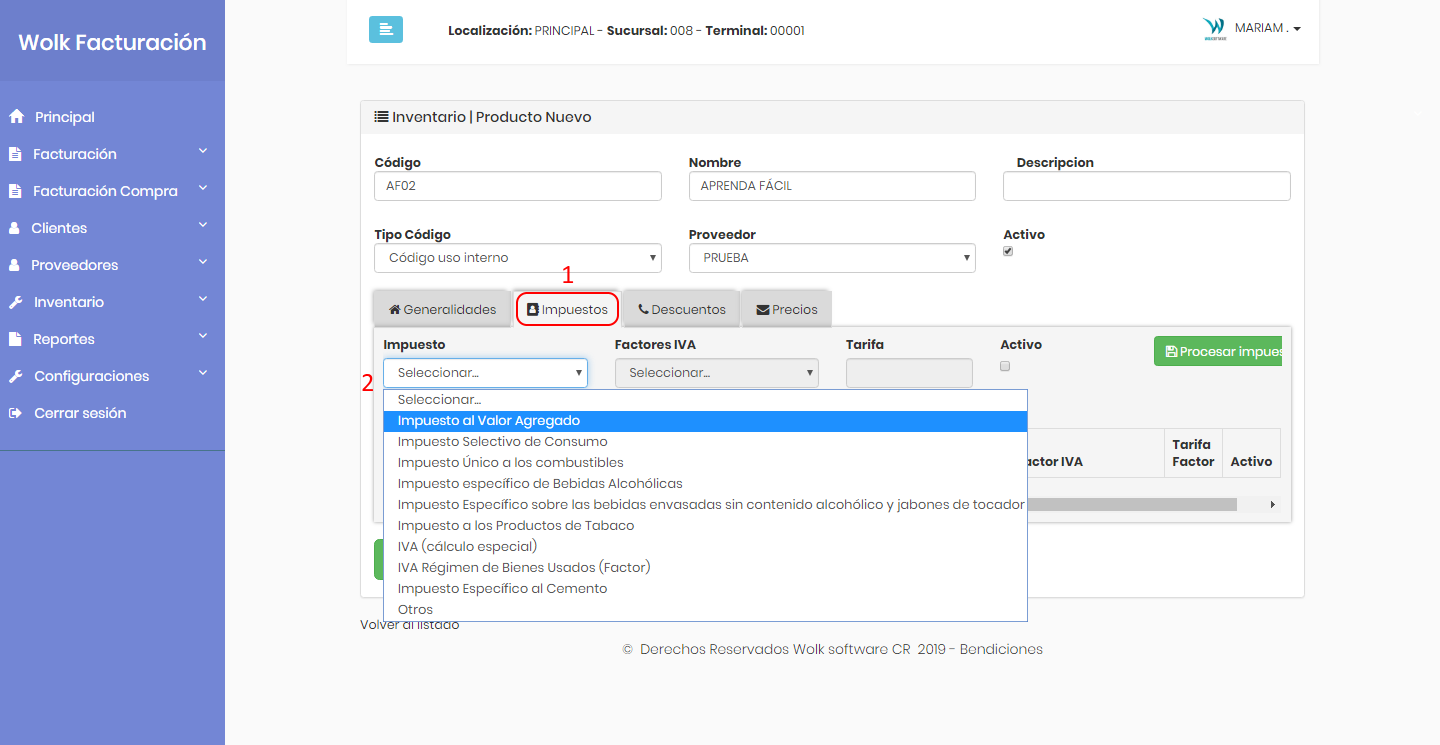This screenshot has width=1440, height=745.
Task: Expand the Clientes sidebar chevron
Action: 203,226
